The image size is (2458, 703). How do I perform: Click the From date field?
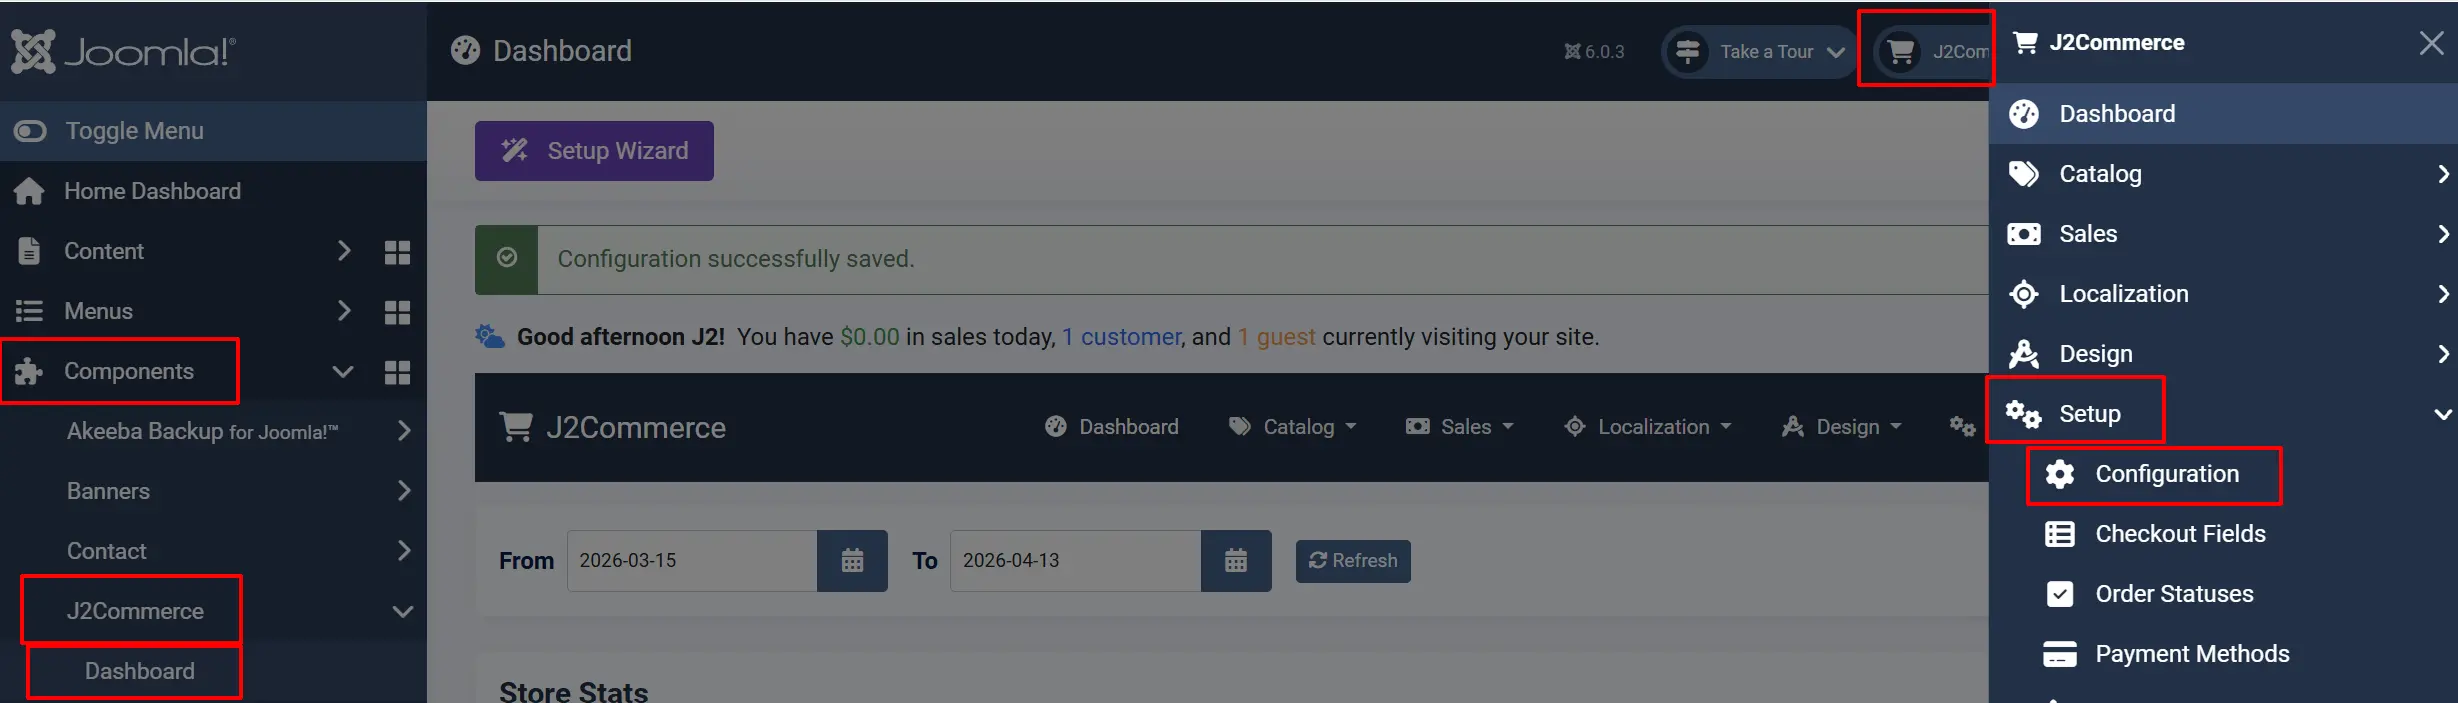pyautogui.click(x=692, y=561)
